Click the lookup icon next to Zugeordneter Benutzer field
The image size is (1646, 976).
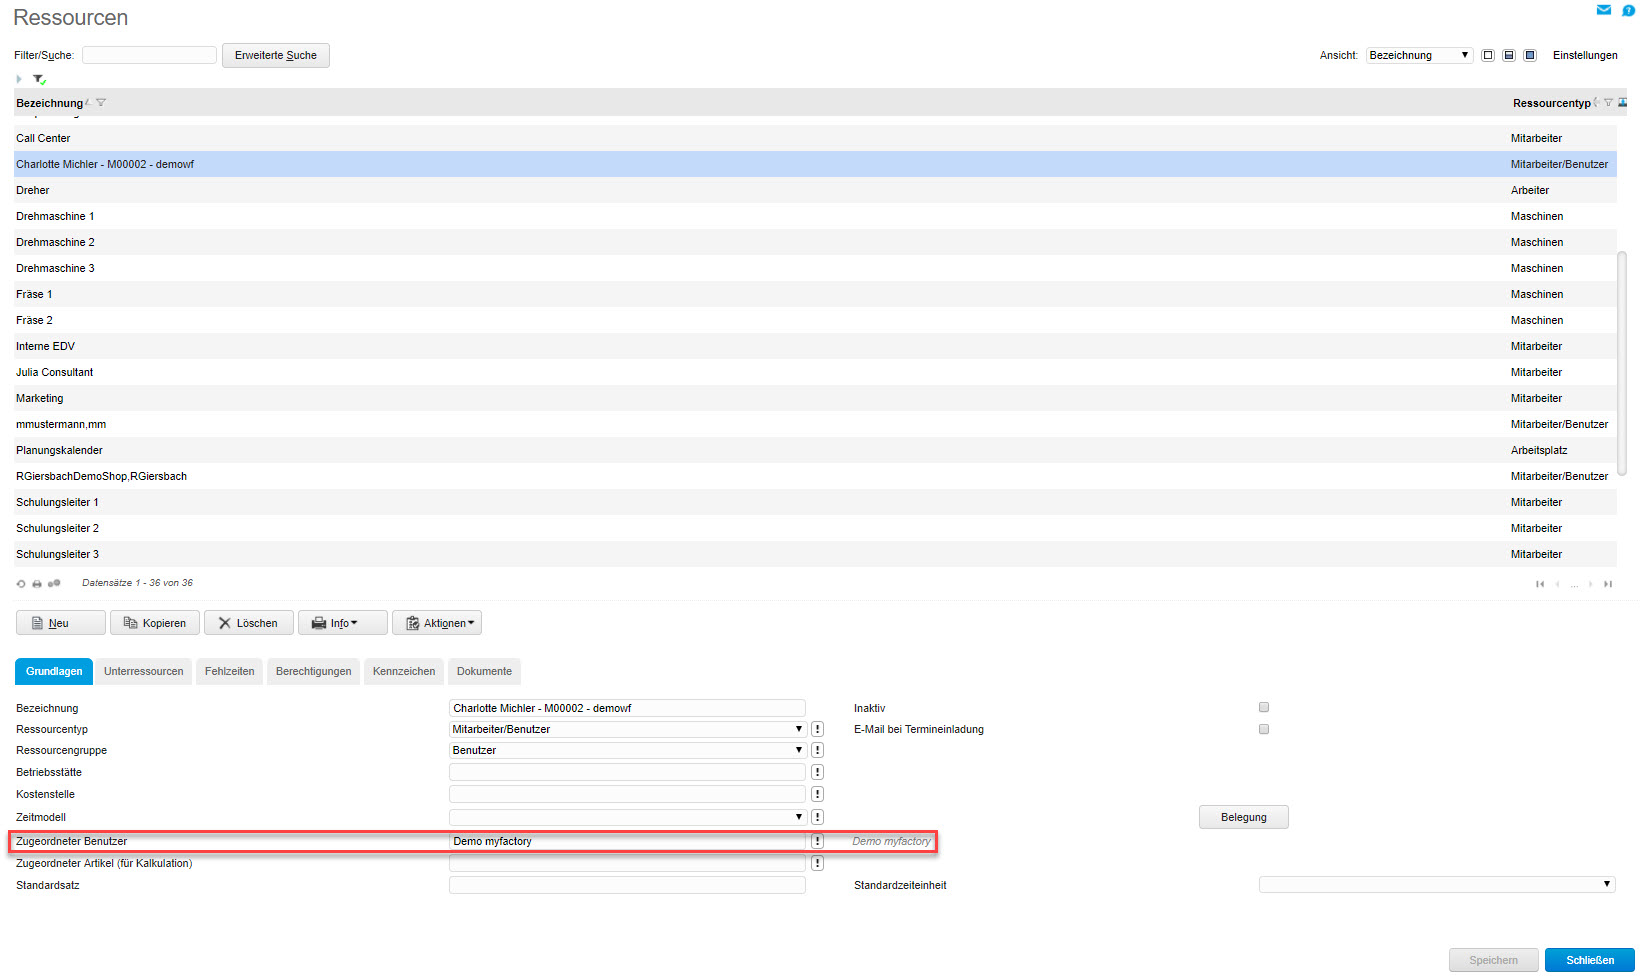[817, 841]
